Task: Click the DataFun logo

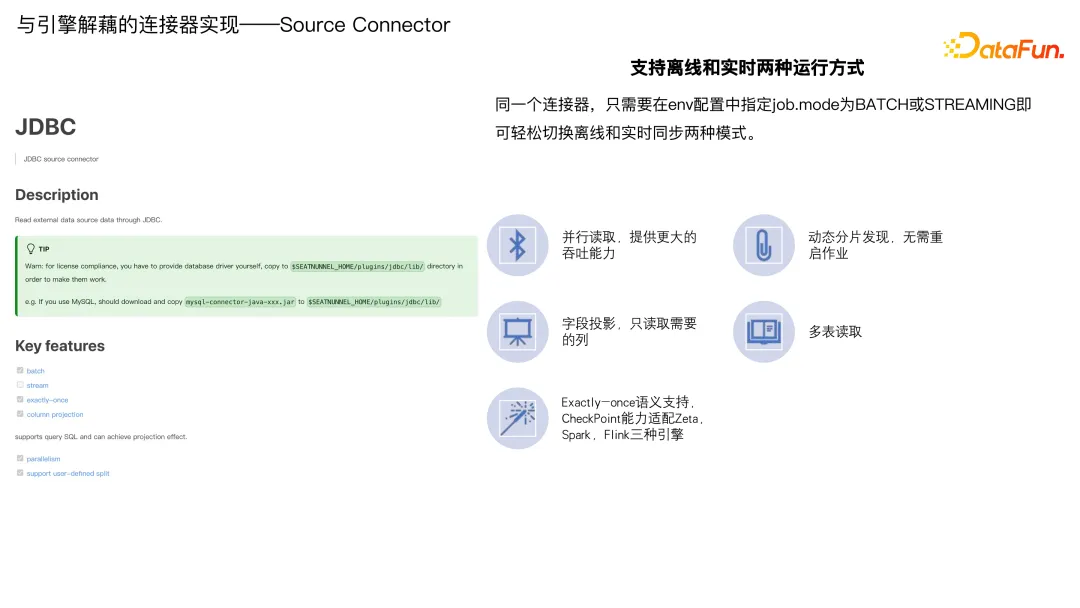Action: [1004, 46]
